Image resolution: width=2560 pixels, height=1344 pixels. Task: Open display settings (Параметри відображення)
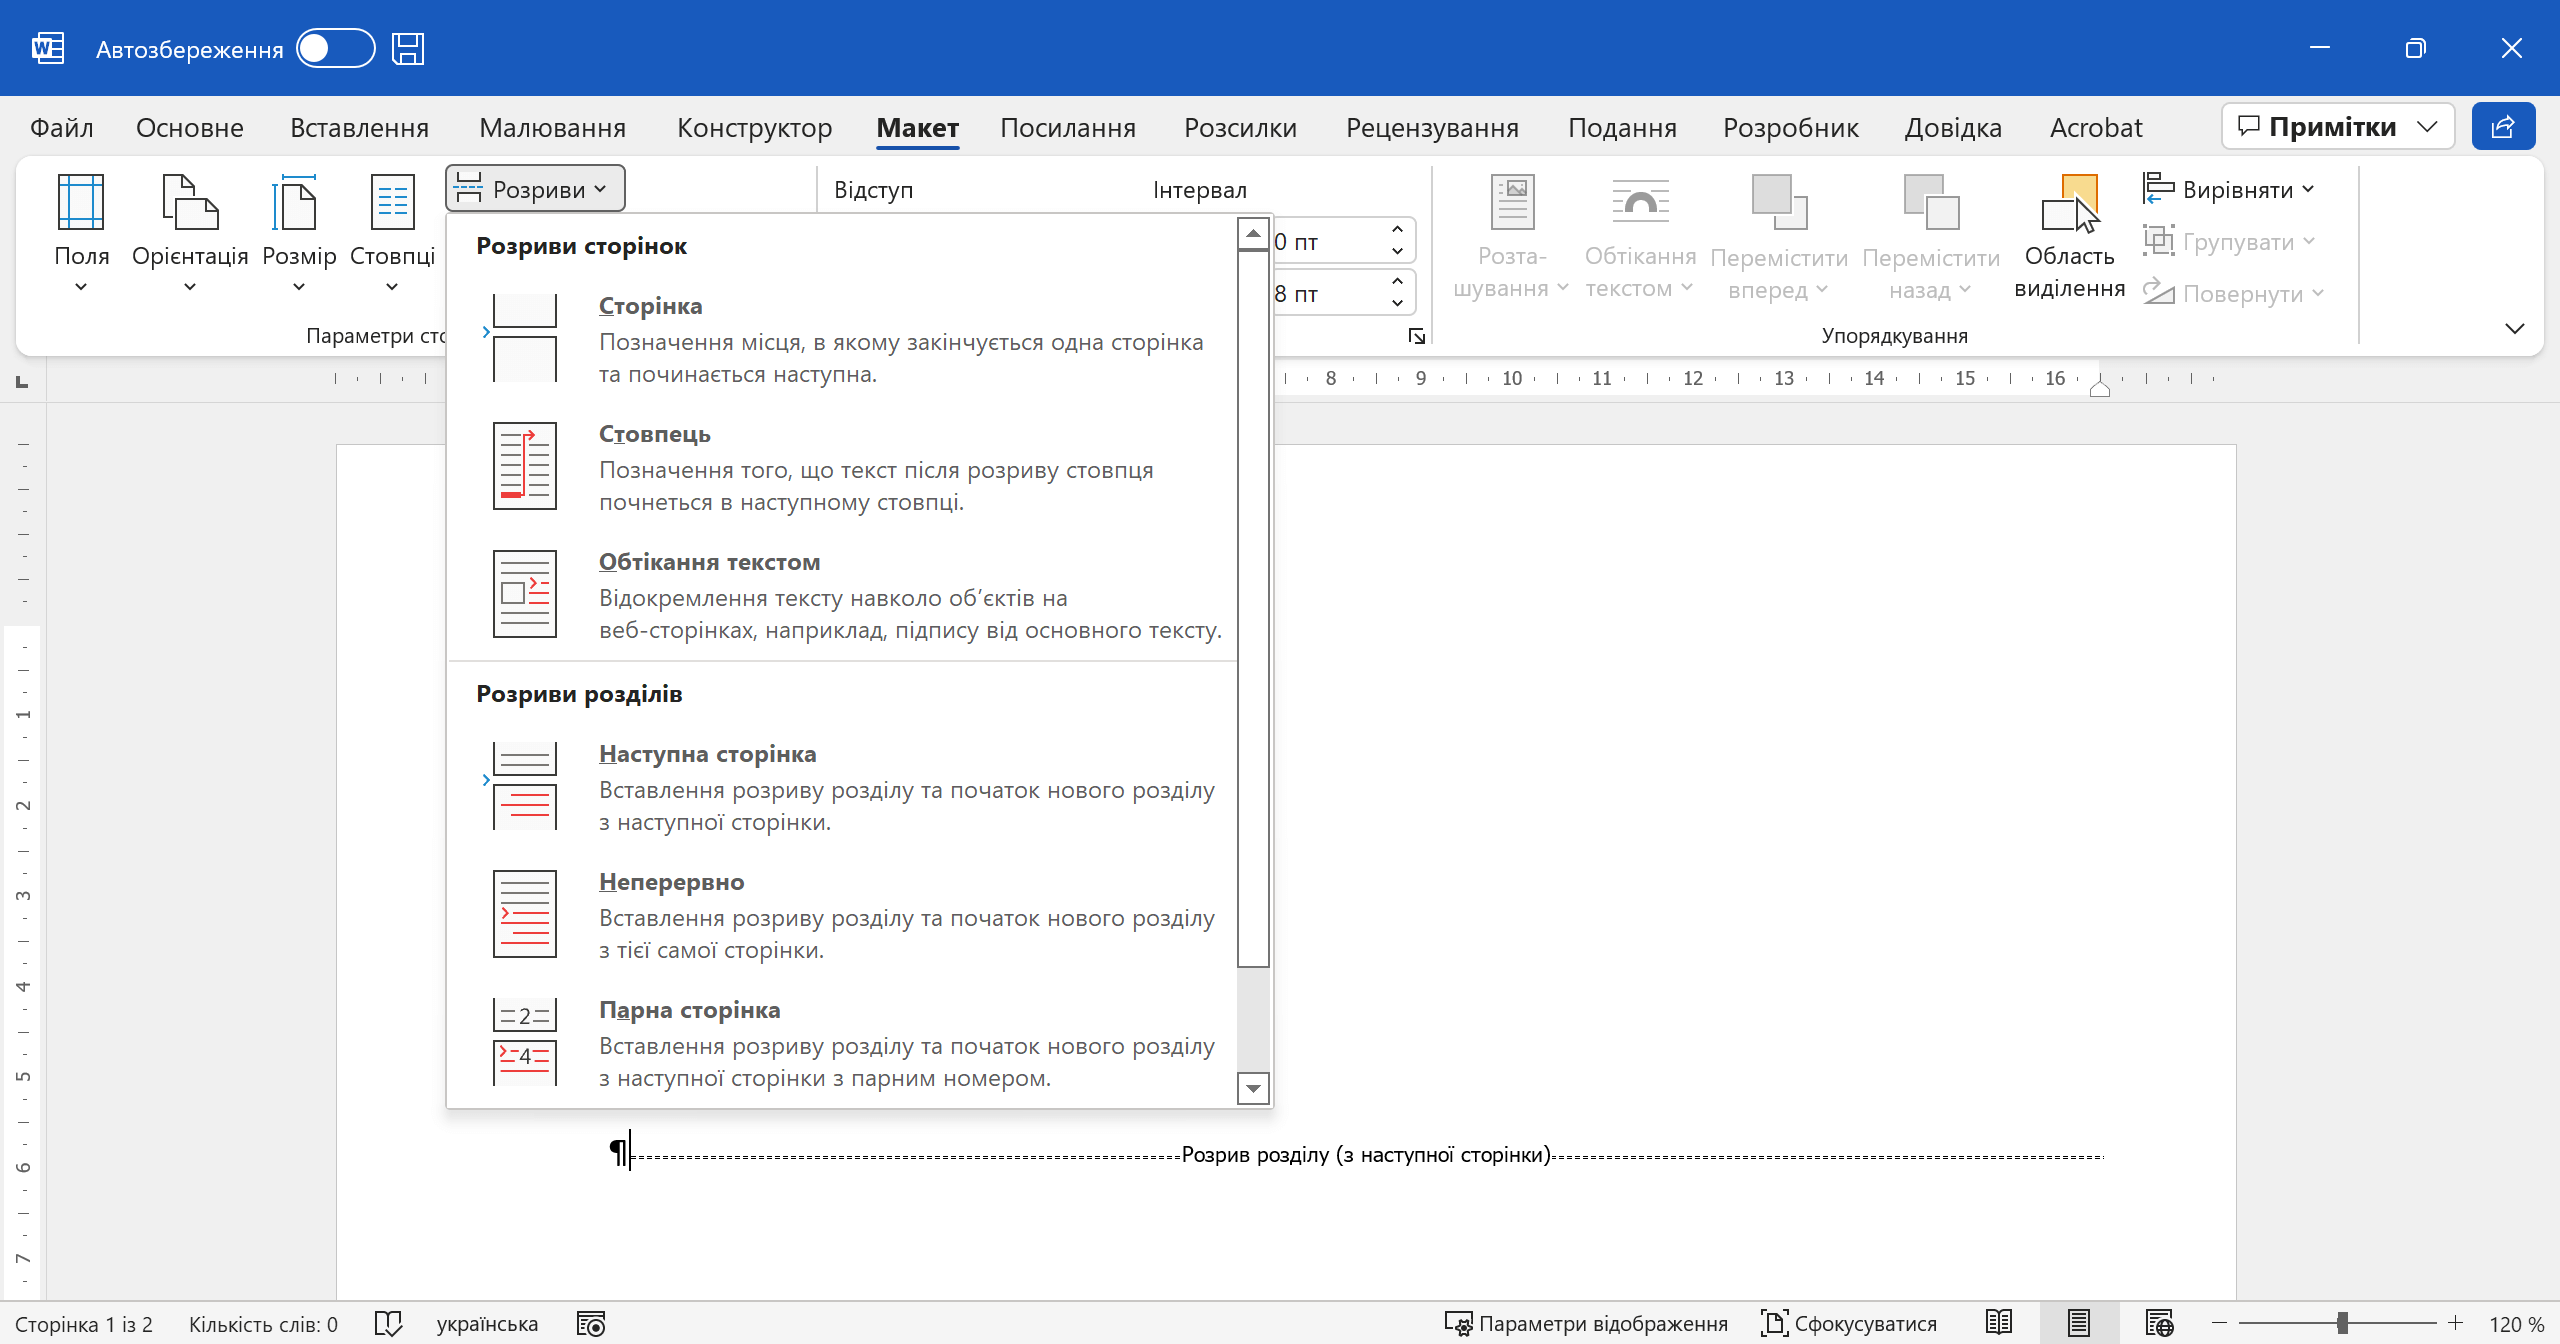[1586, 1323]
